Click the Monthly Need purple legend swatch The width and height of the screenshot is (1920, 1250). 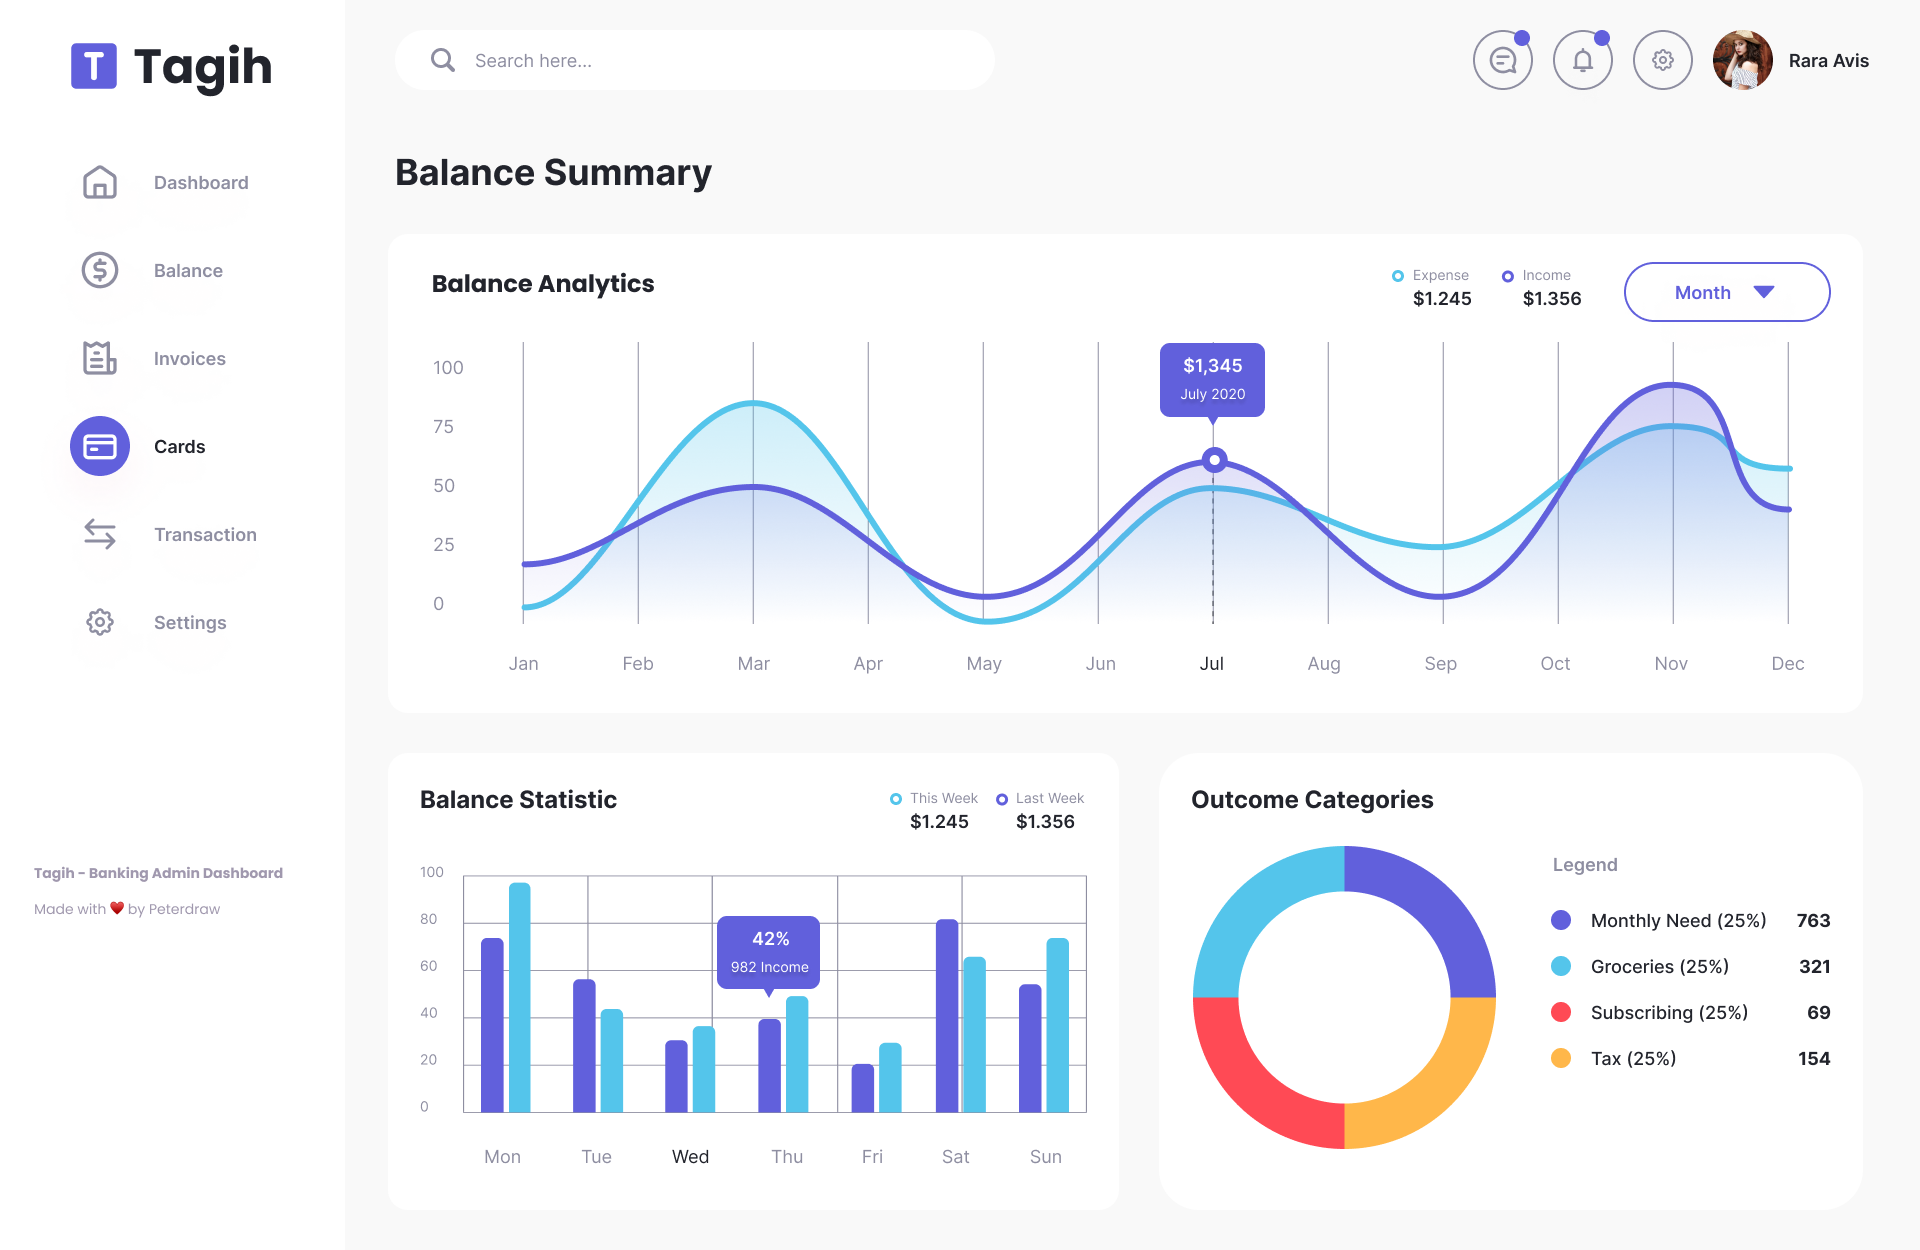(x=1560, y=920)
